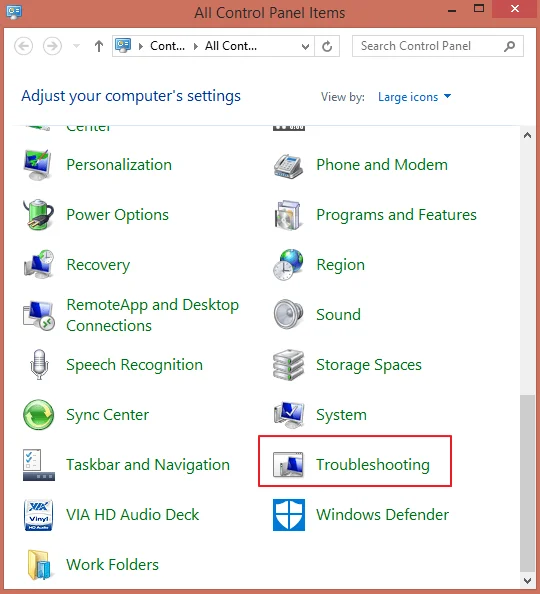Open the Work Folders link

(x=113, y=565)
